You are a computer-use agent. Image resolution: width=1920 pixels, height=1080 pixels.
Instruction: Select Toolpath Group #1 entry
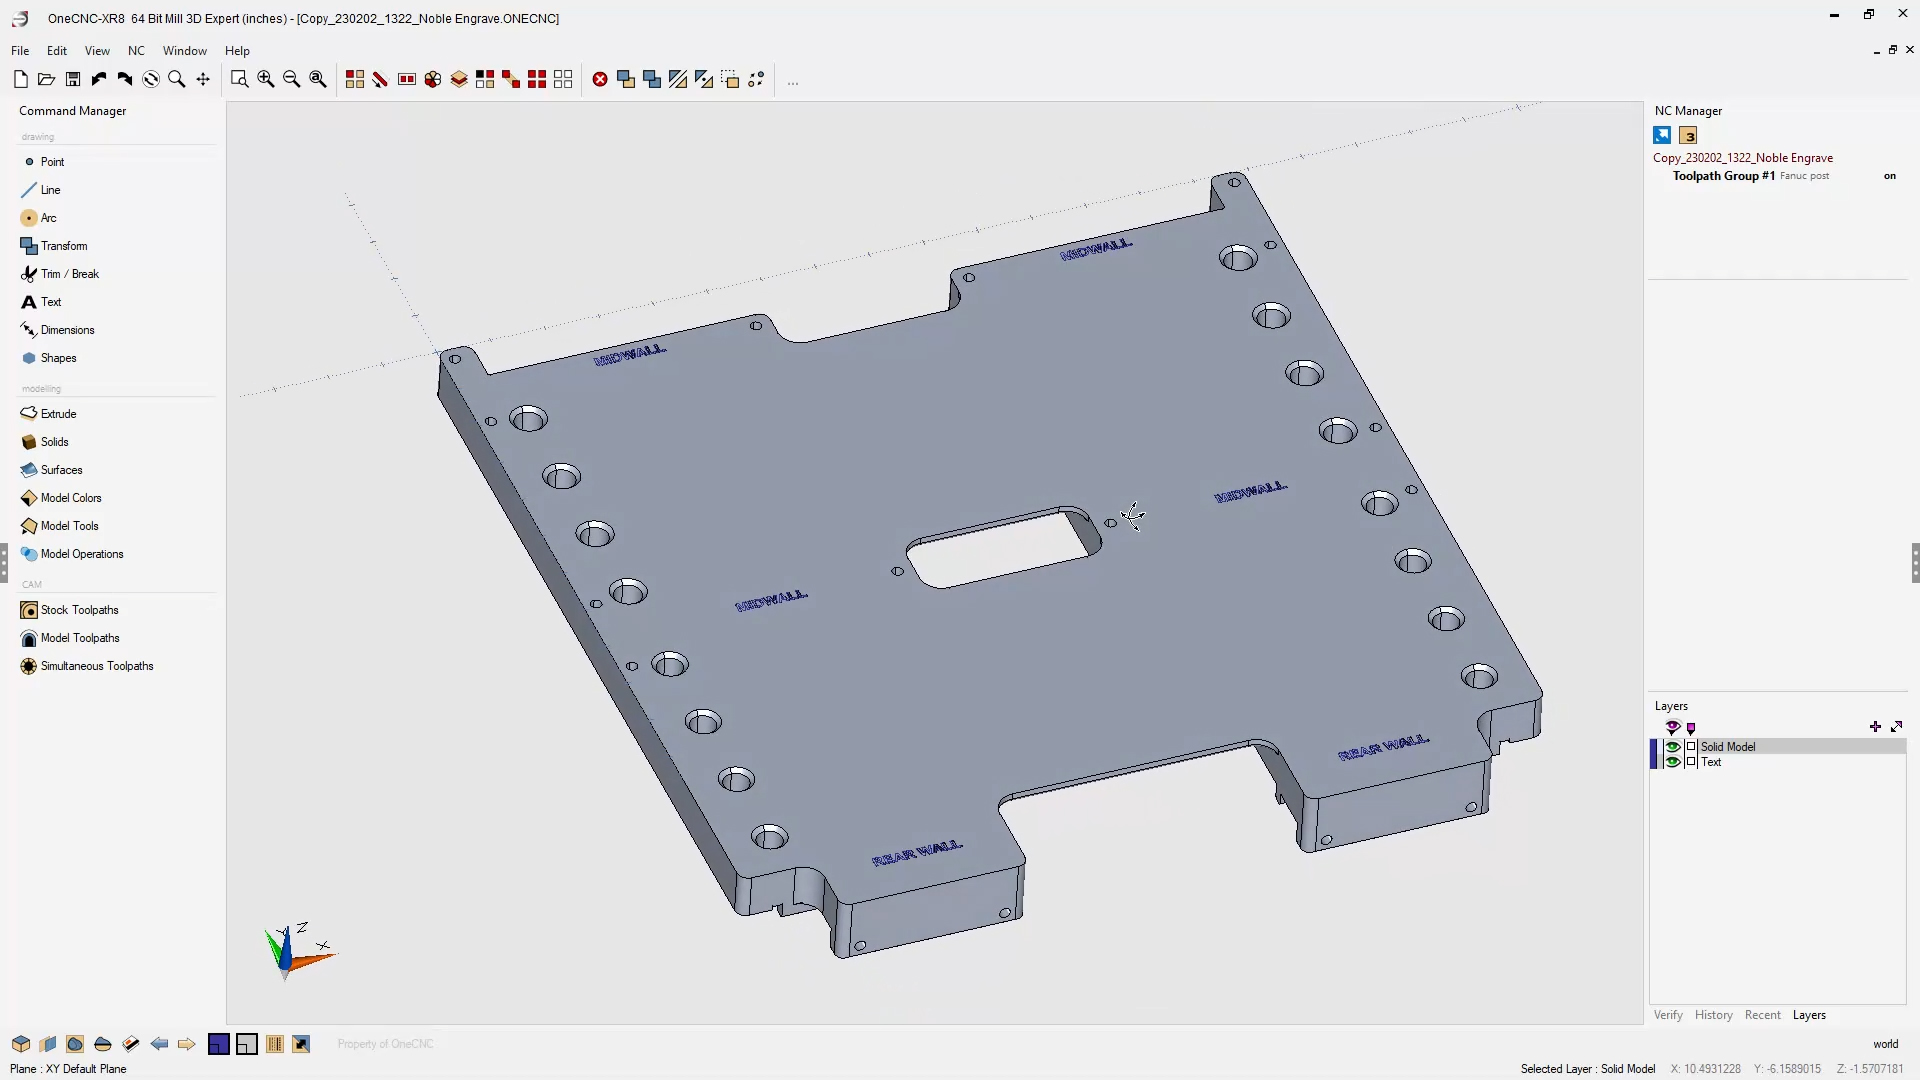tap(1724, 176)
